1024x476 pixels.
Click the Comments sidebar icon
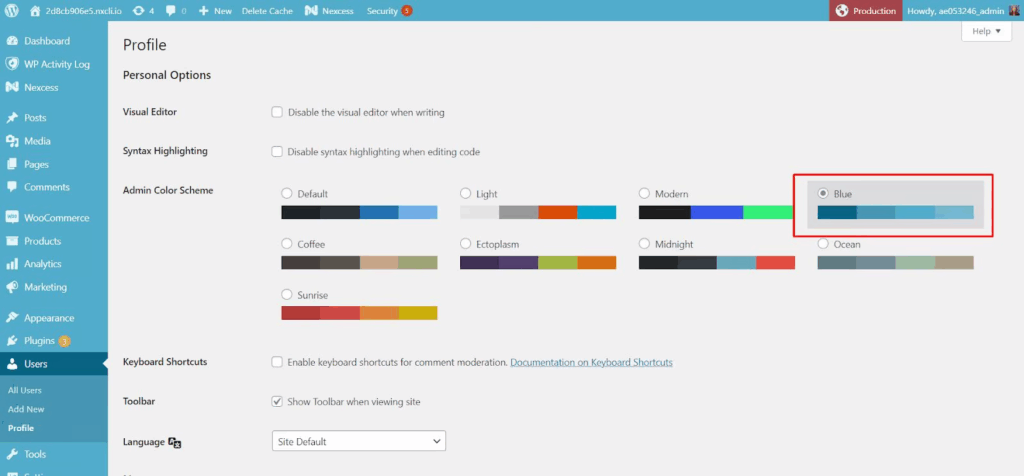point(12,187)
